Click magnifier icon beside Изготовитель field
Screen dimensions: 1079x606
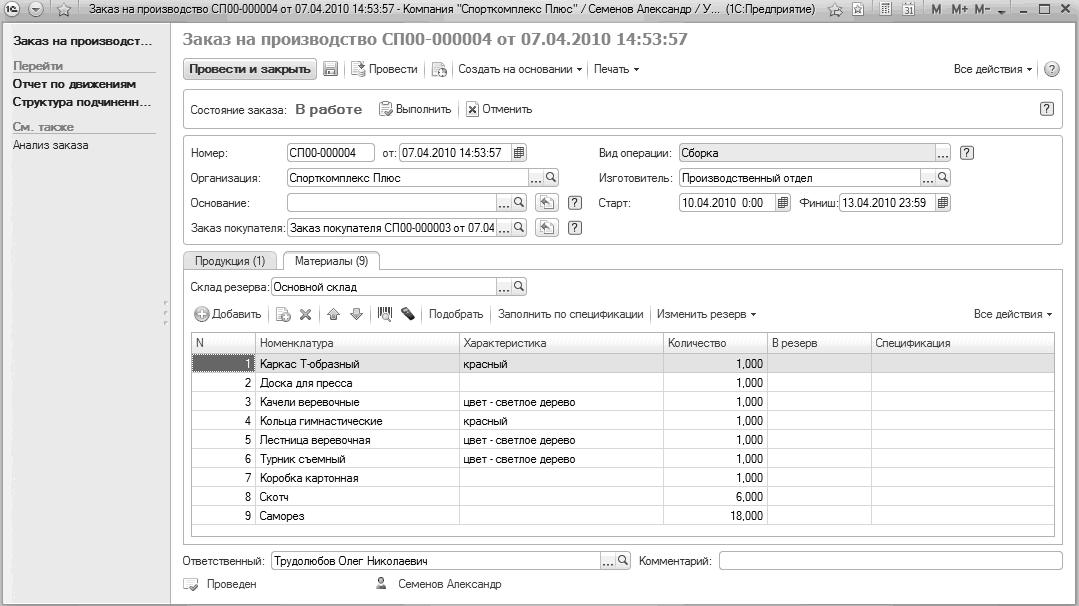pyautogui.click(x=943, y=178)
